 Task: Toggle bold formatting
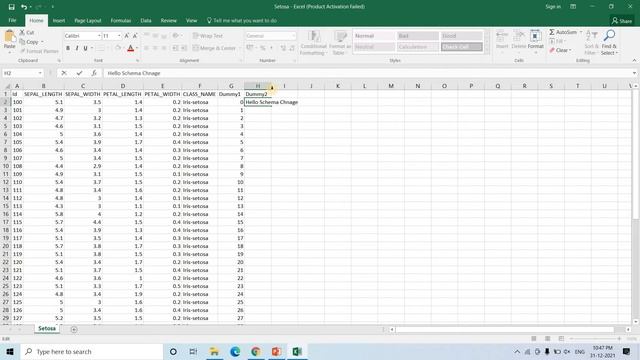[68, 48]
